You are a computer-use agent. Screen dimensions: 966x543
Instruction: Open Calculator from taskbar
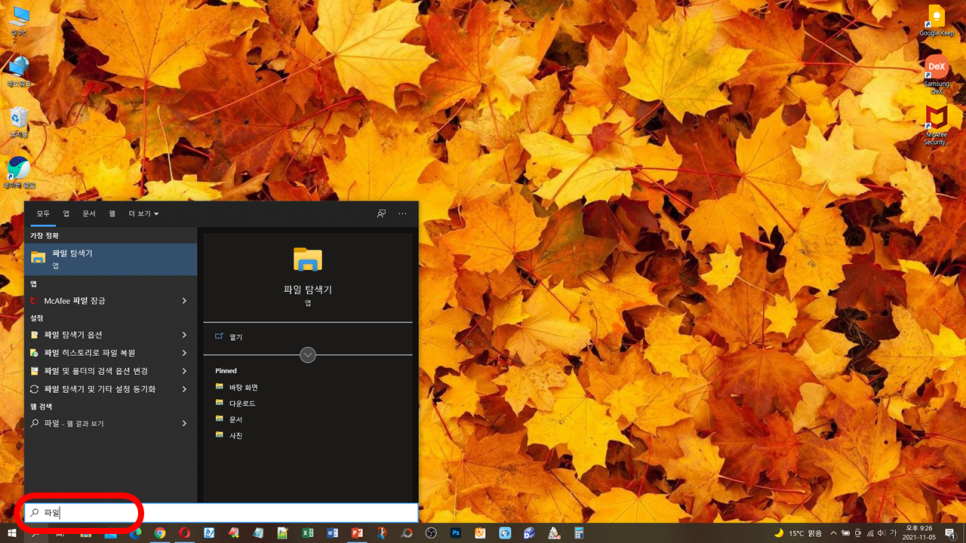point(578,533)
